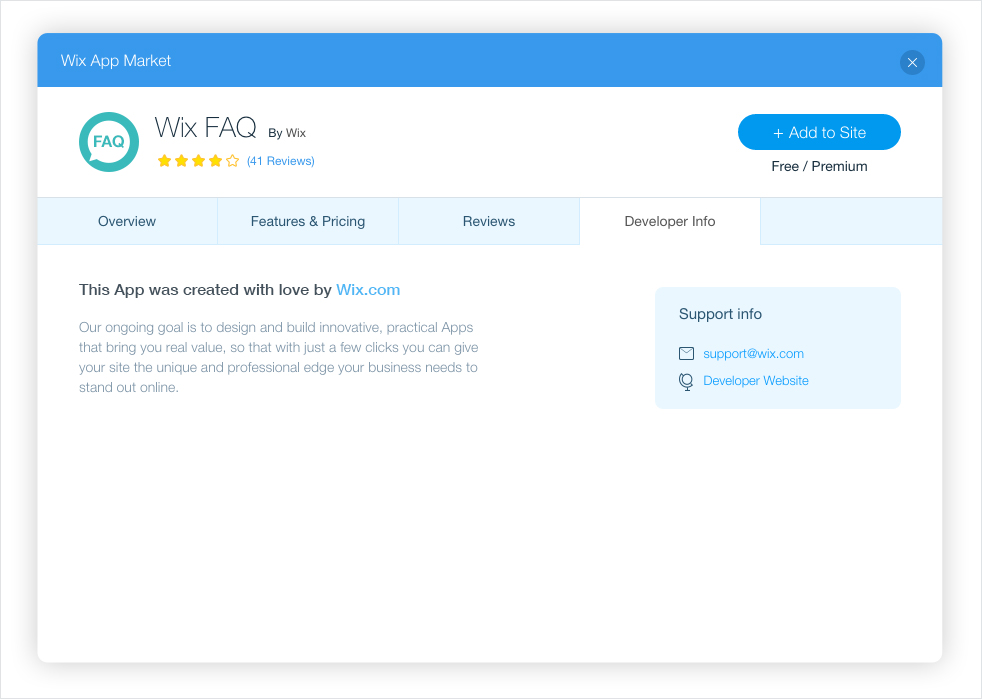Click the teal FAQ app logo
982x699 pixels.
pos(109,142)
